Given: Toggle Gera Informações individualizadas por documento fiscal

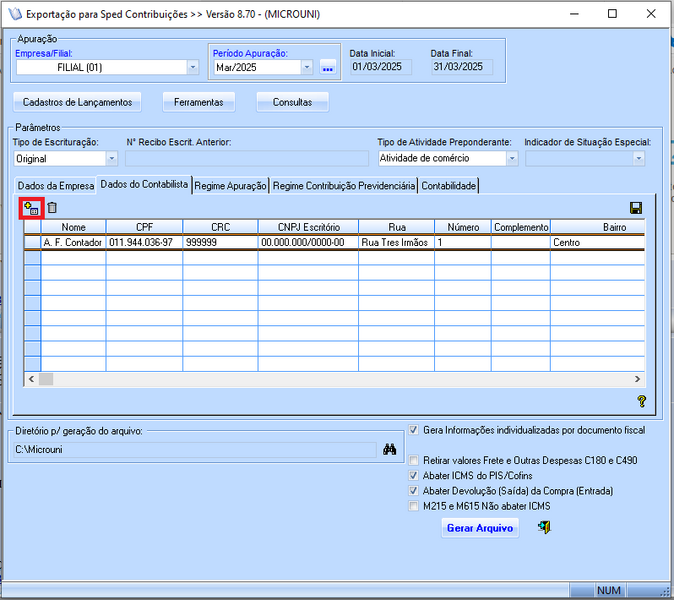Looking at the screenshot, I should click(414, 430).
